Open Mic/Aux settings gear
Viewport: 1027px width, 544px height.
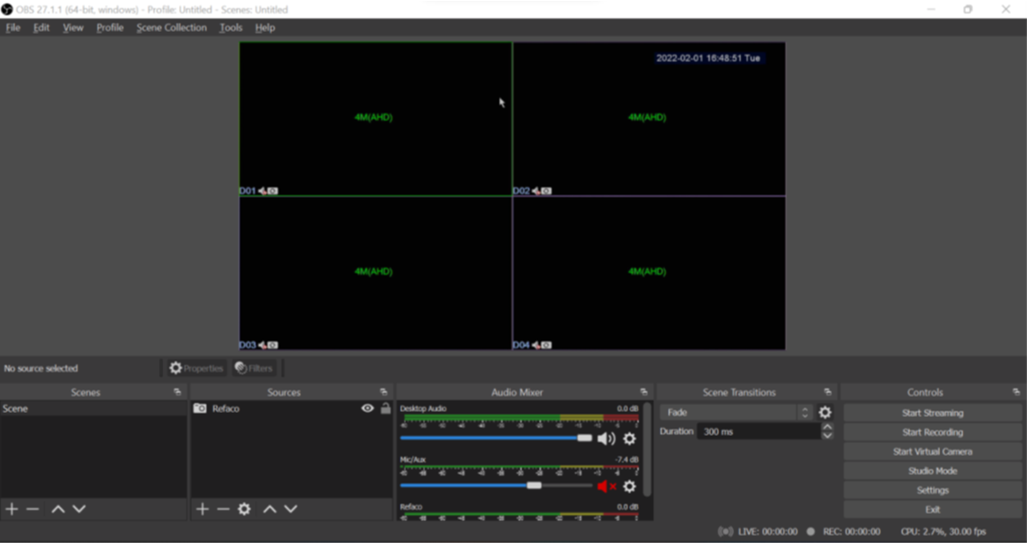pos(629,486)
